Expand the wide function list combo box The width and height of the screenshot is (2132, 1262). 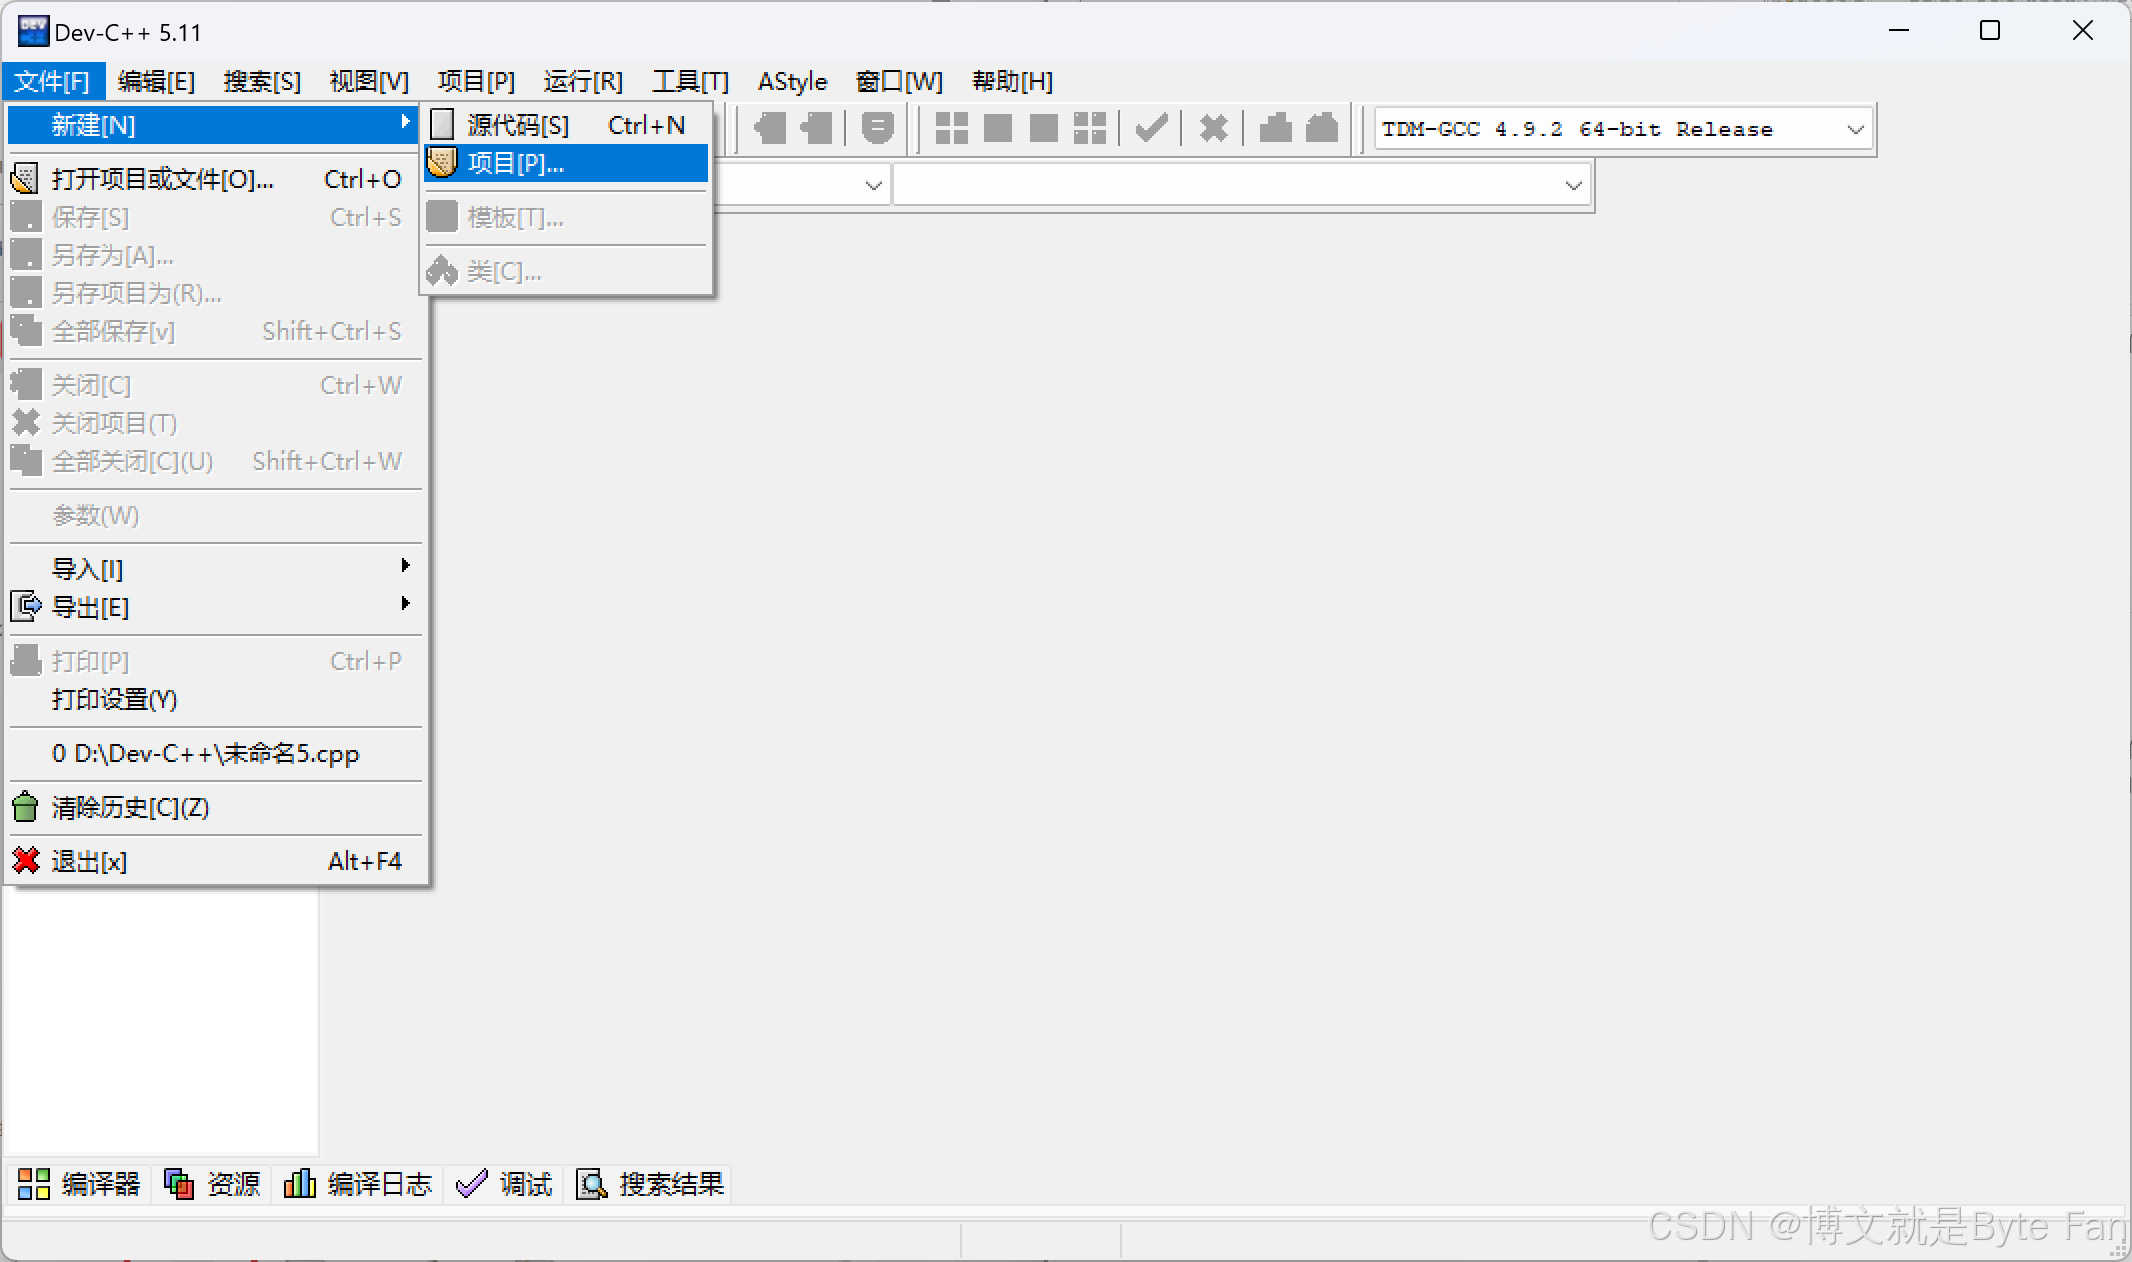pyautogui.click(x=1572, y=186)
